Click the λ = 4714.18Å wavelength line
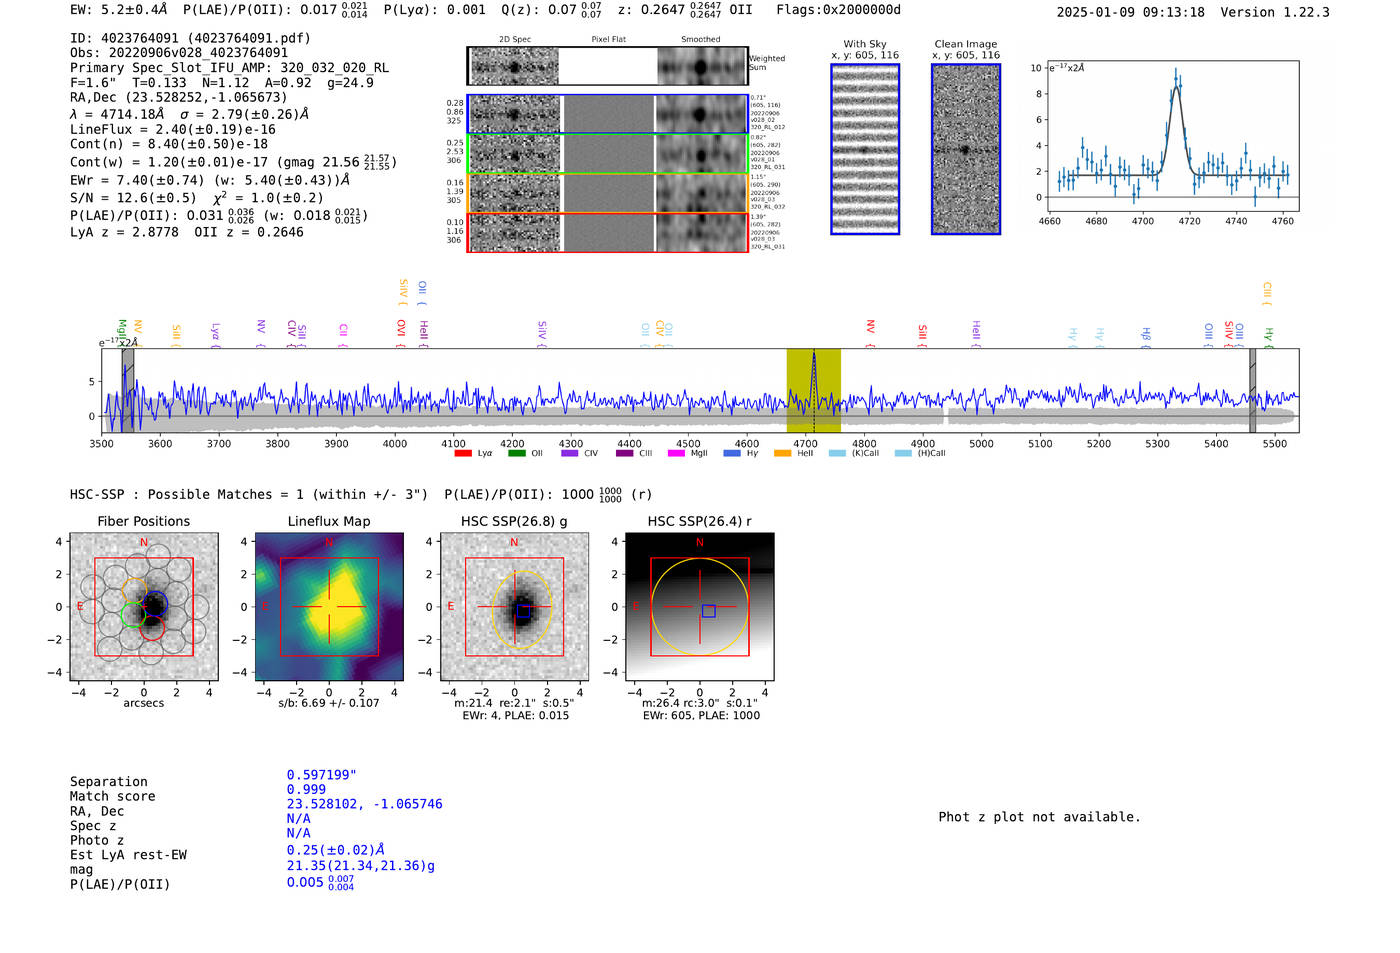Screen dimensions: 1400x953 [x=189, y=114]
